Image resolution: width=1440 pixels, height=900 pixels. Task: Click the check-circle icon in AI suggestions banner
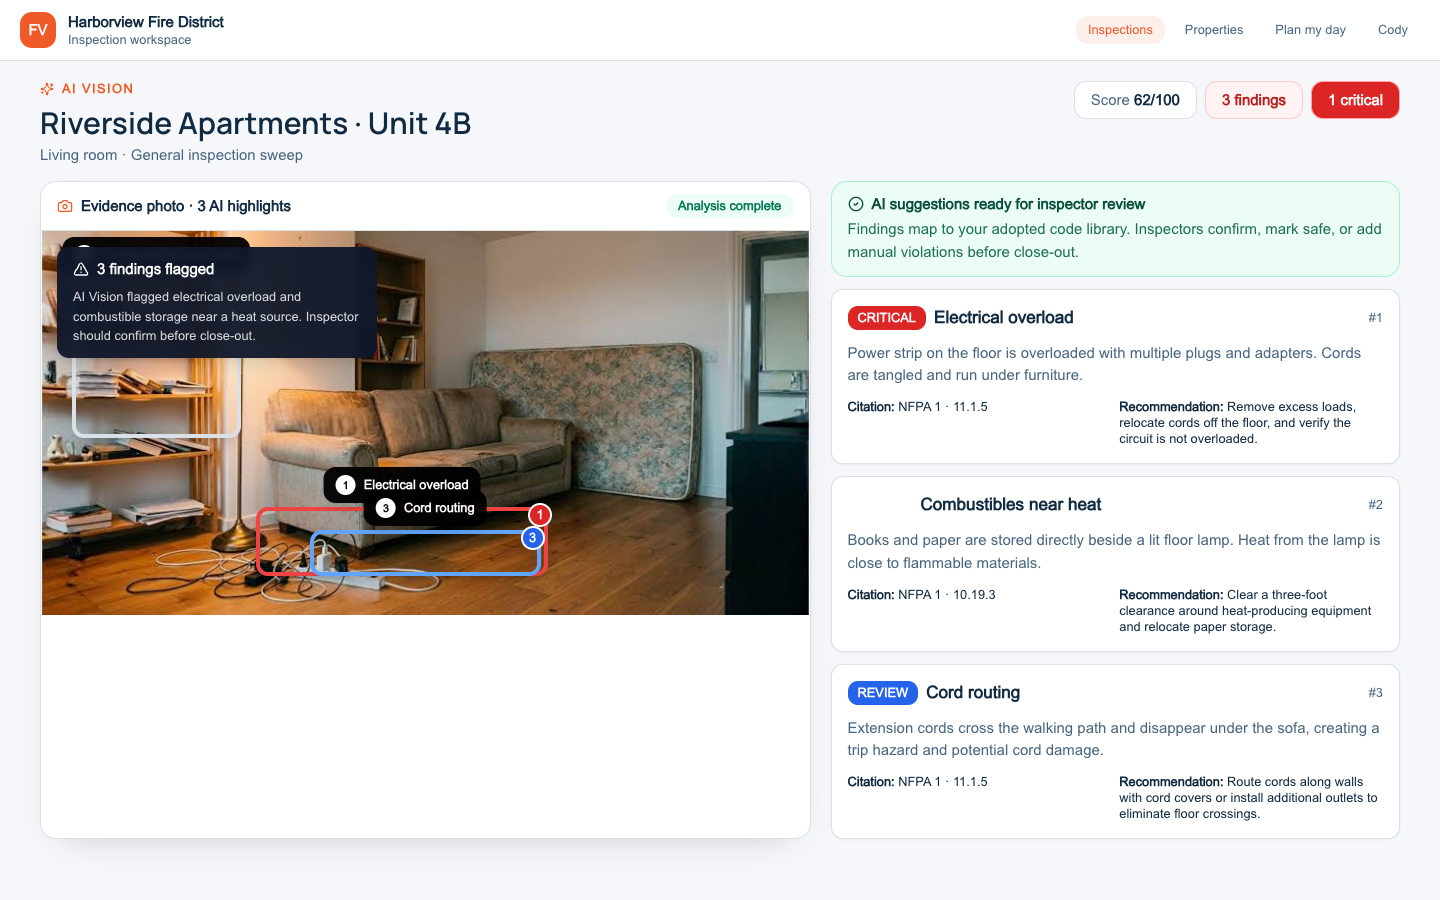click(x=856, y=204)
